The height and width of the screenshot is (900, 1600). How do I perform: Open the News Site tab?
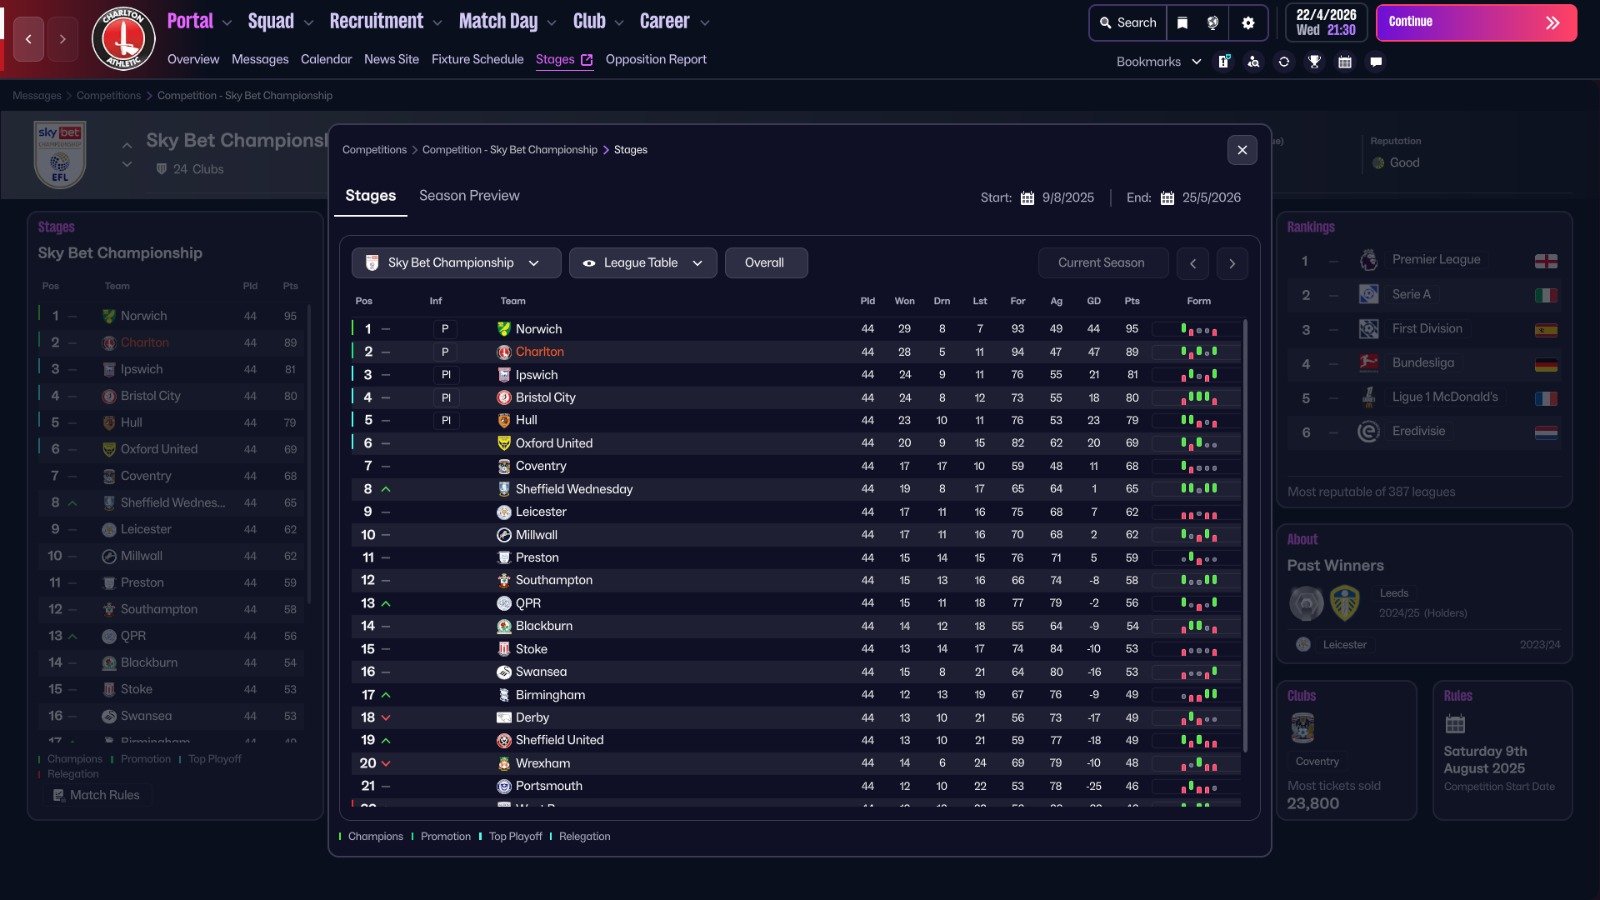click(391, 60)
